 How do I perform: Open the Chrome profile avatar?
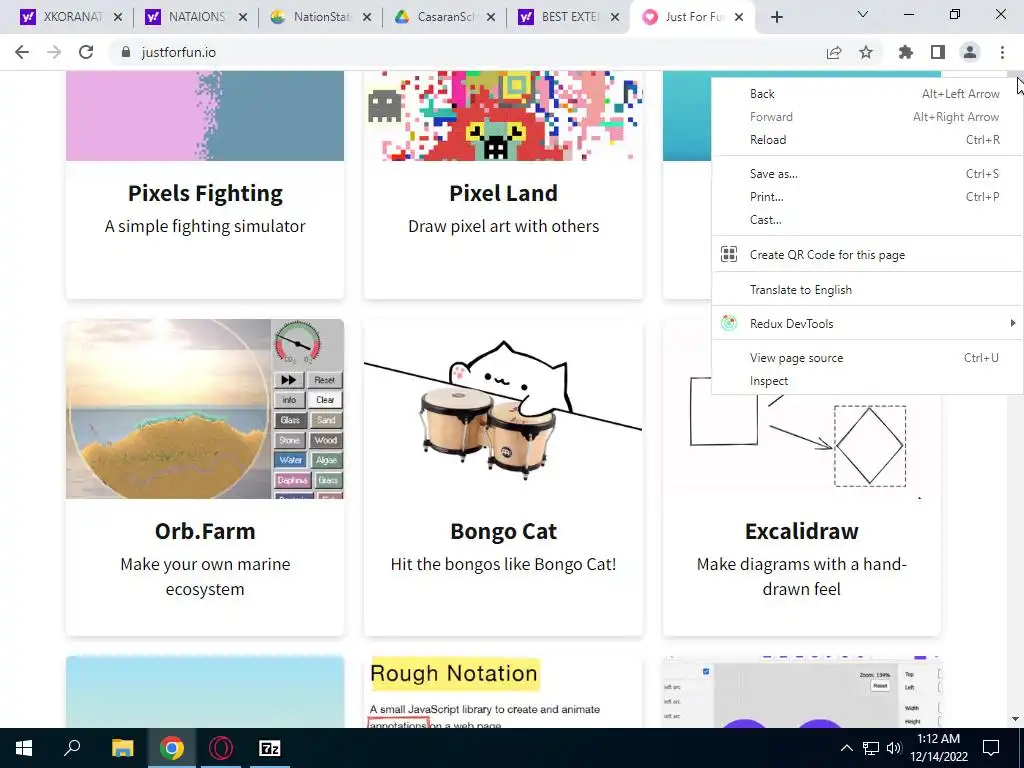click(x=970, y=52)
